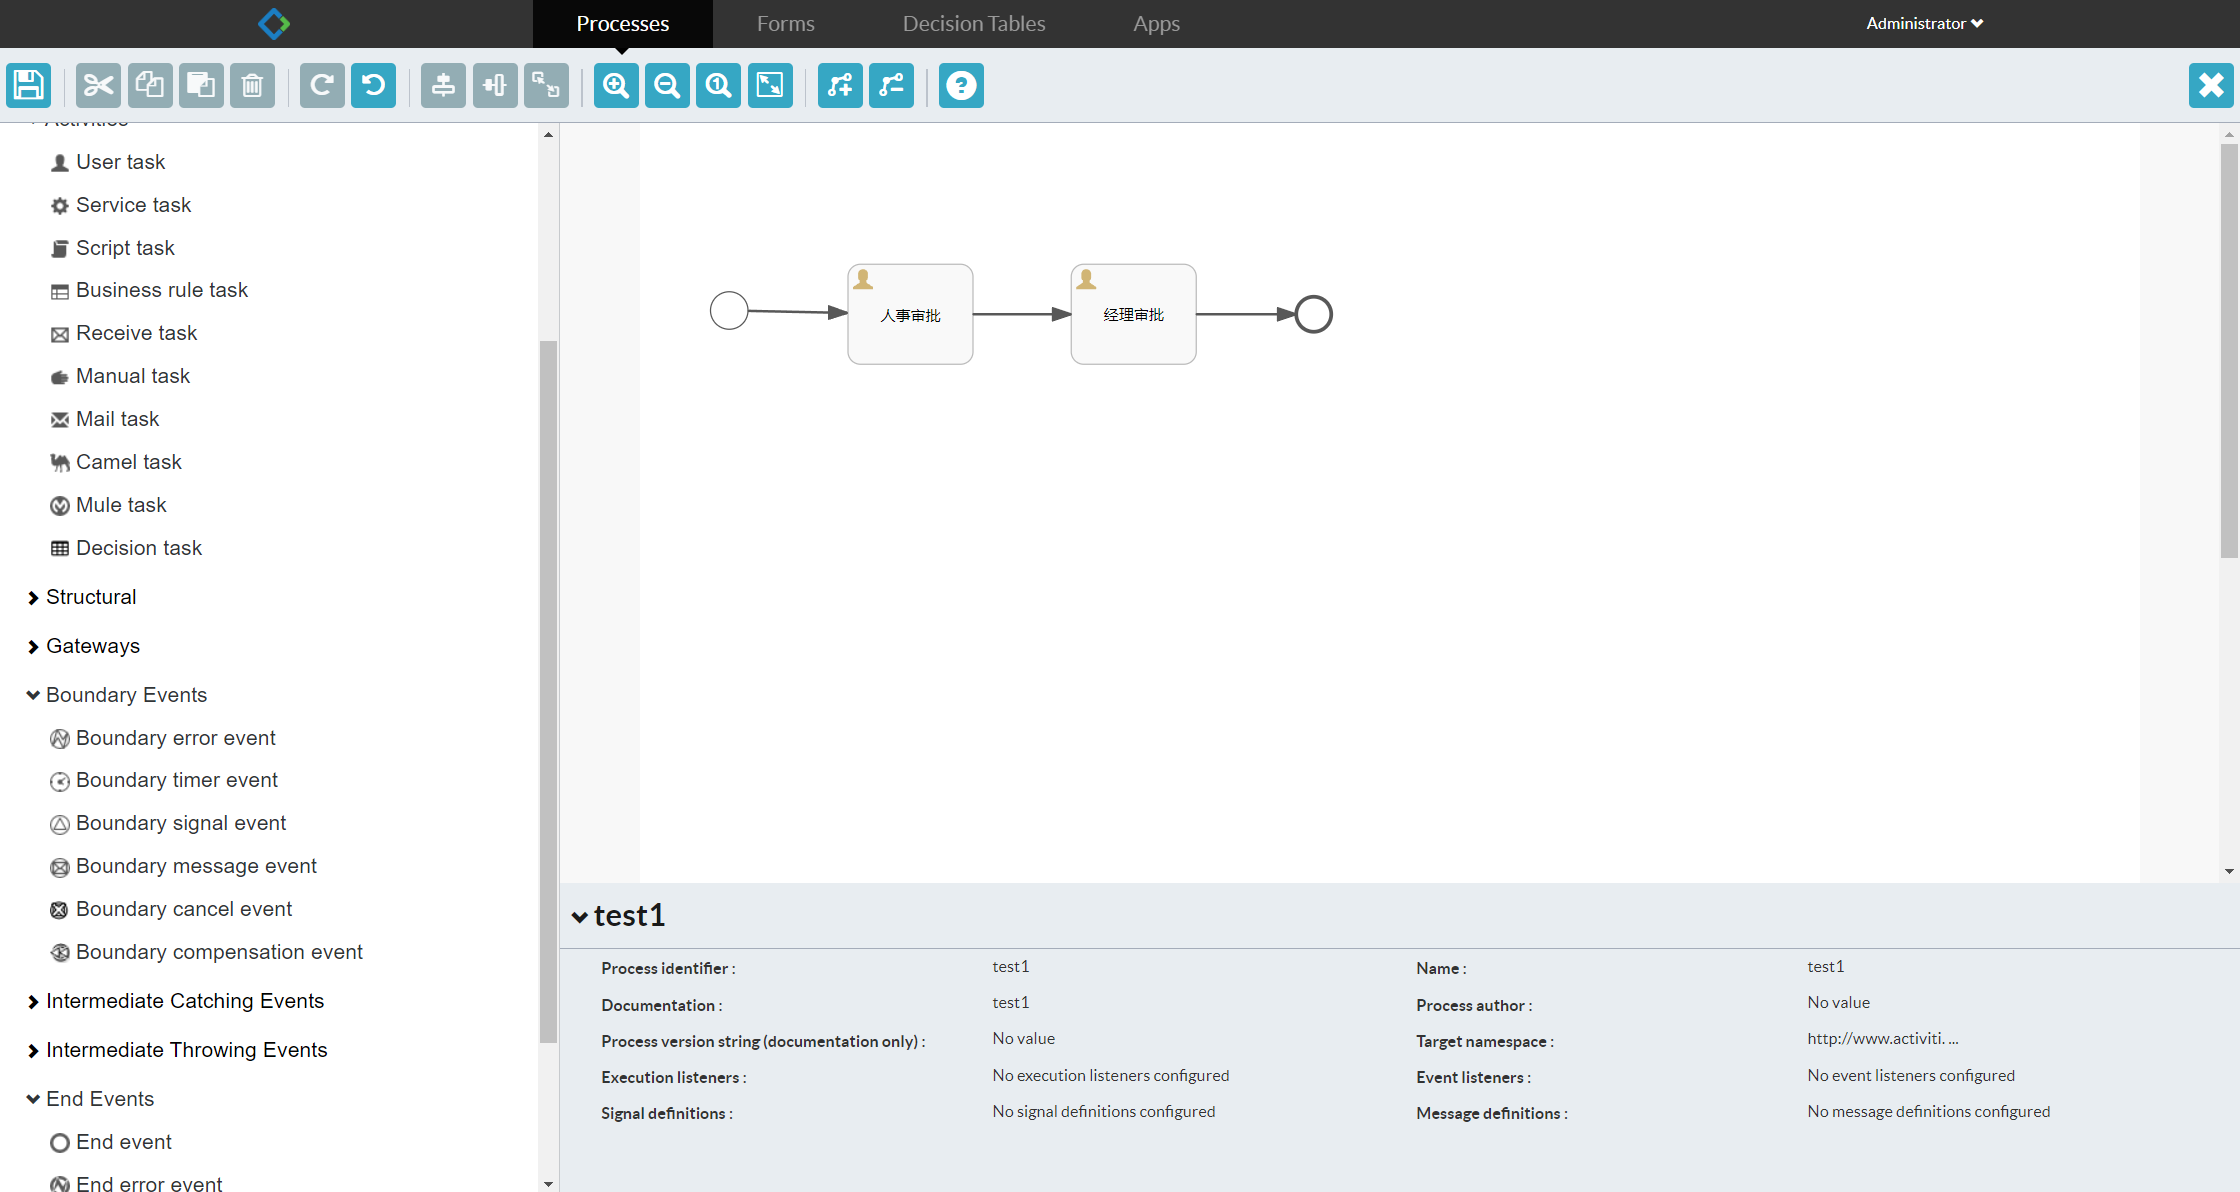Click the Activiti logo
Image resolution: width=2240 pixels, height=1192 pixels.
click(274, 23)
